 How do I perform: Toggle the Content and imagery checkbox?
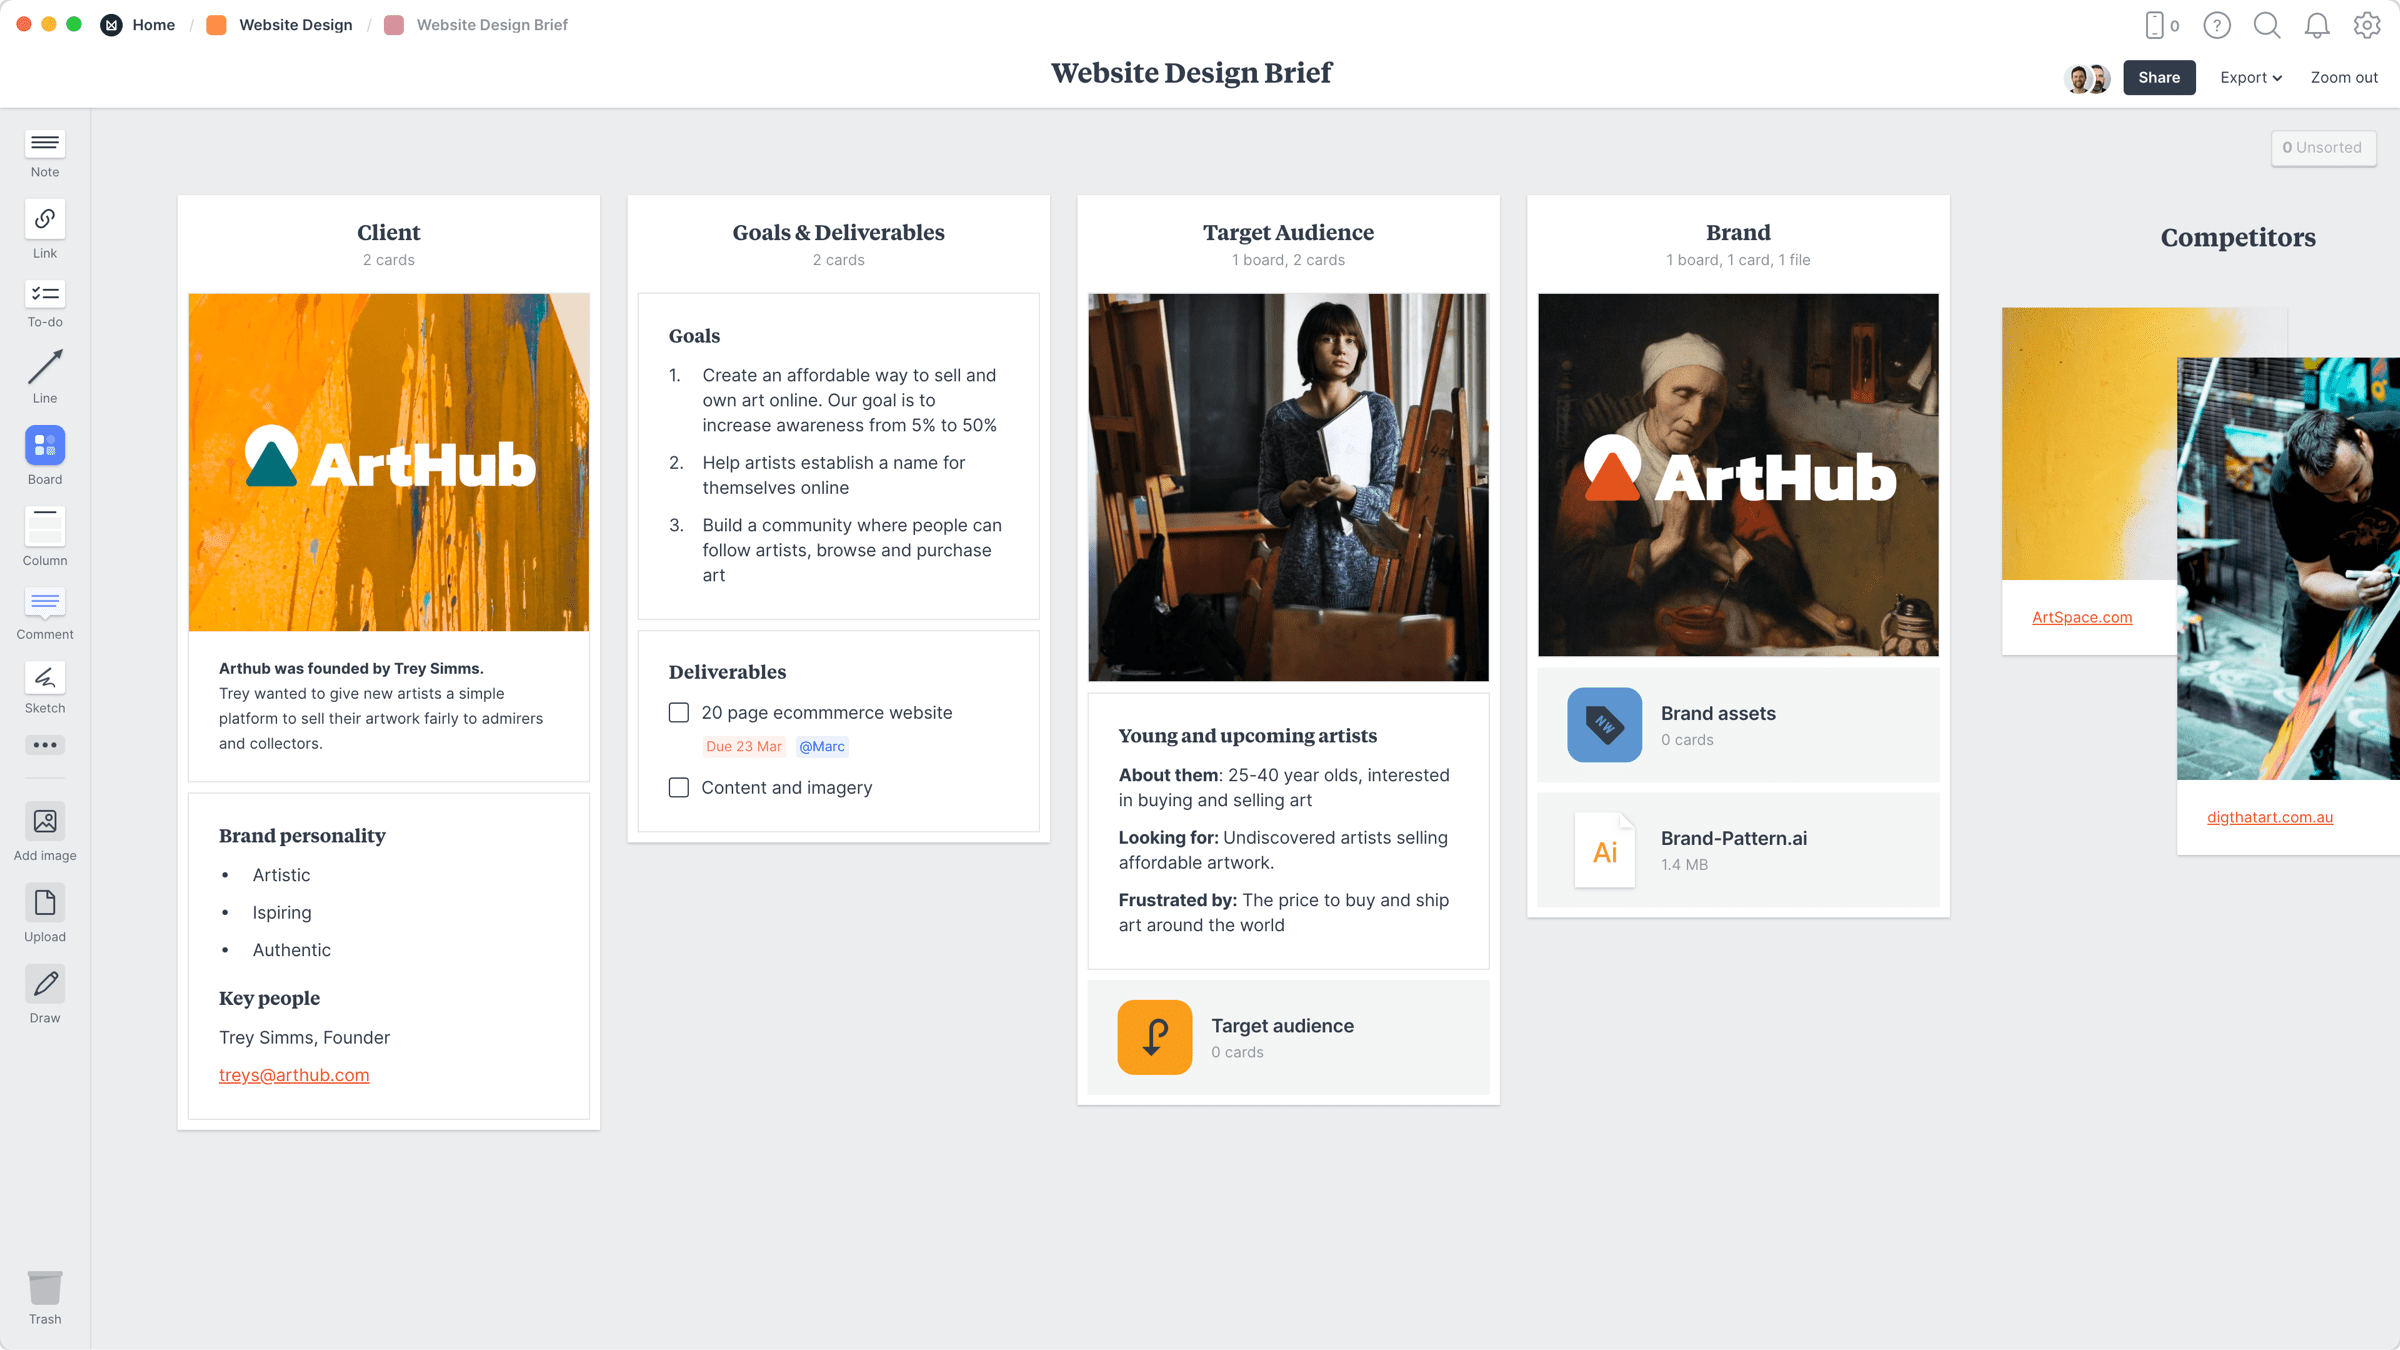click(679, 786)
